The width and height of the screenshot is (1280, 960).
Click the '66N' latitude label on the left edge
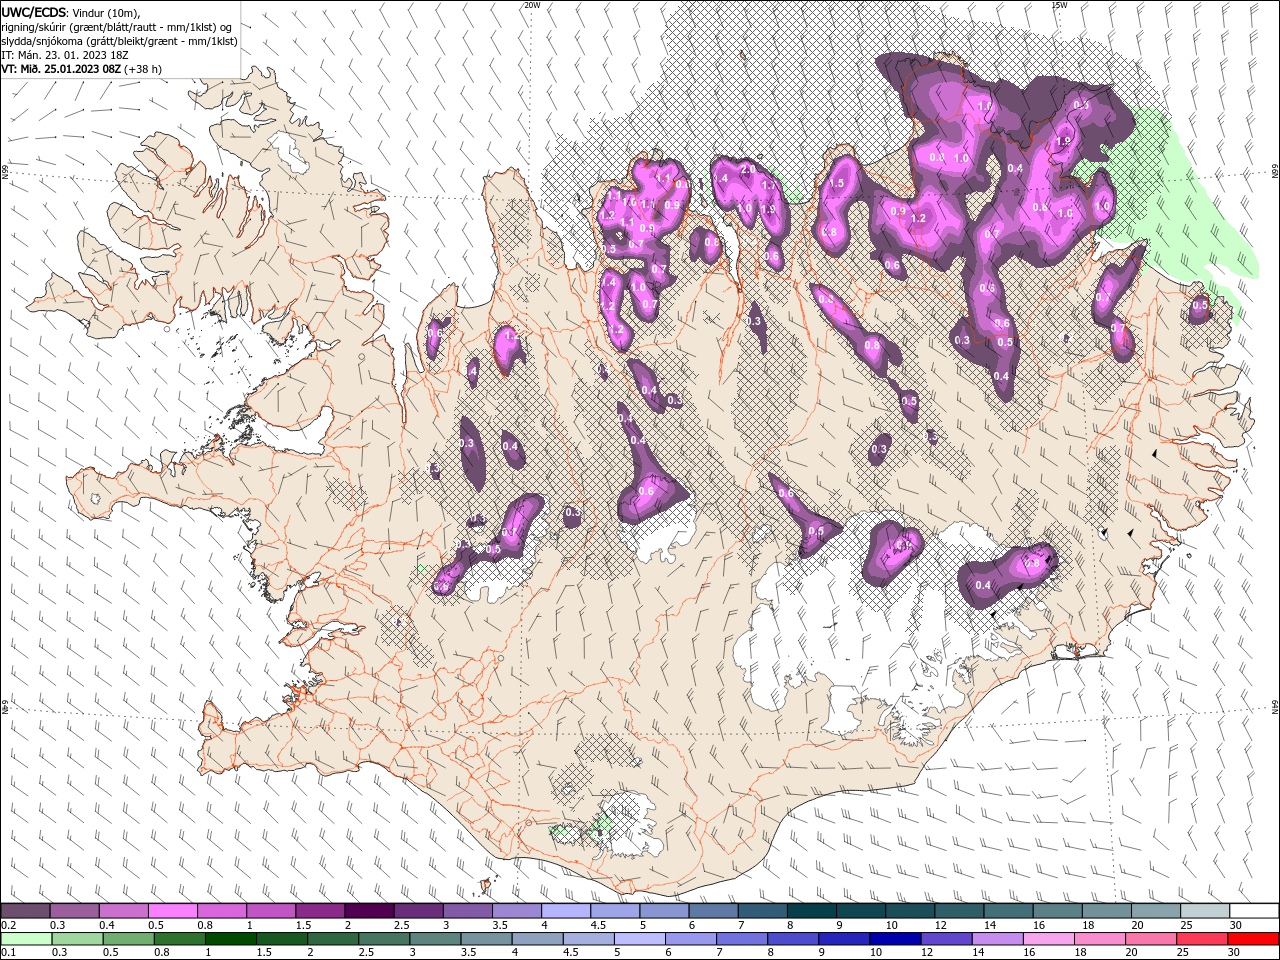click(x=5, y=172)
